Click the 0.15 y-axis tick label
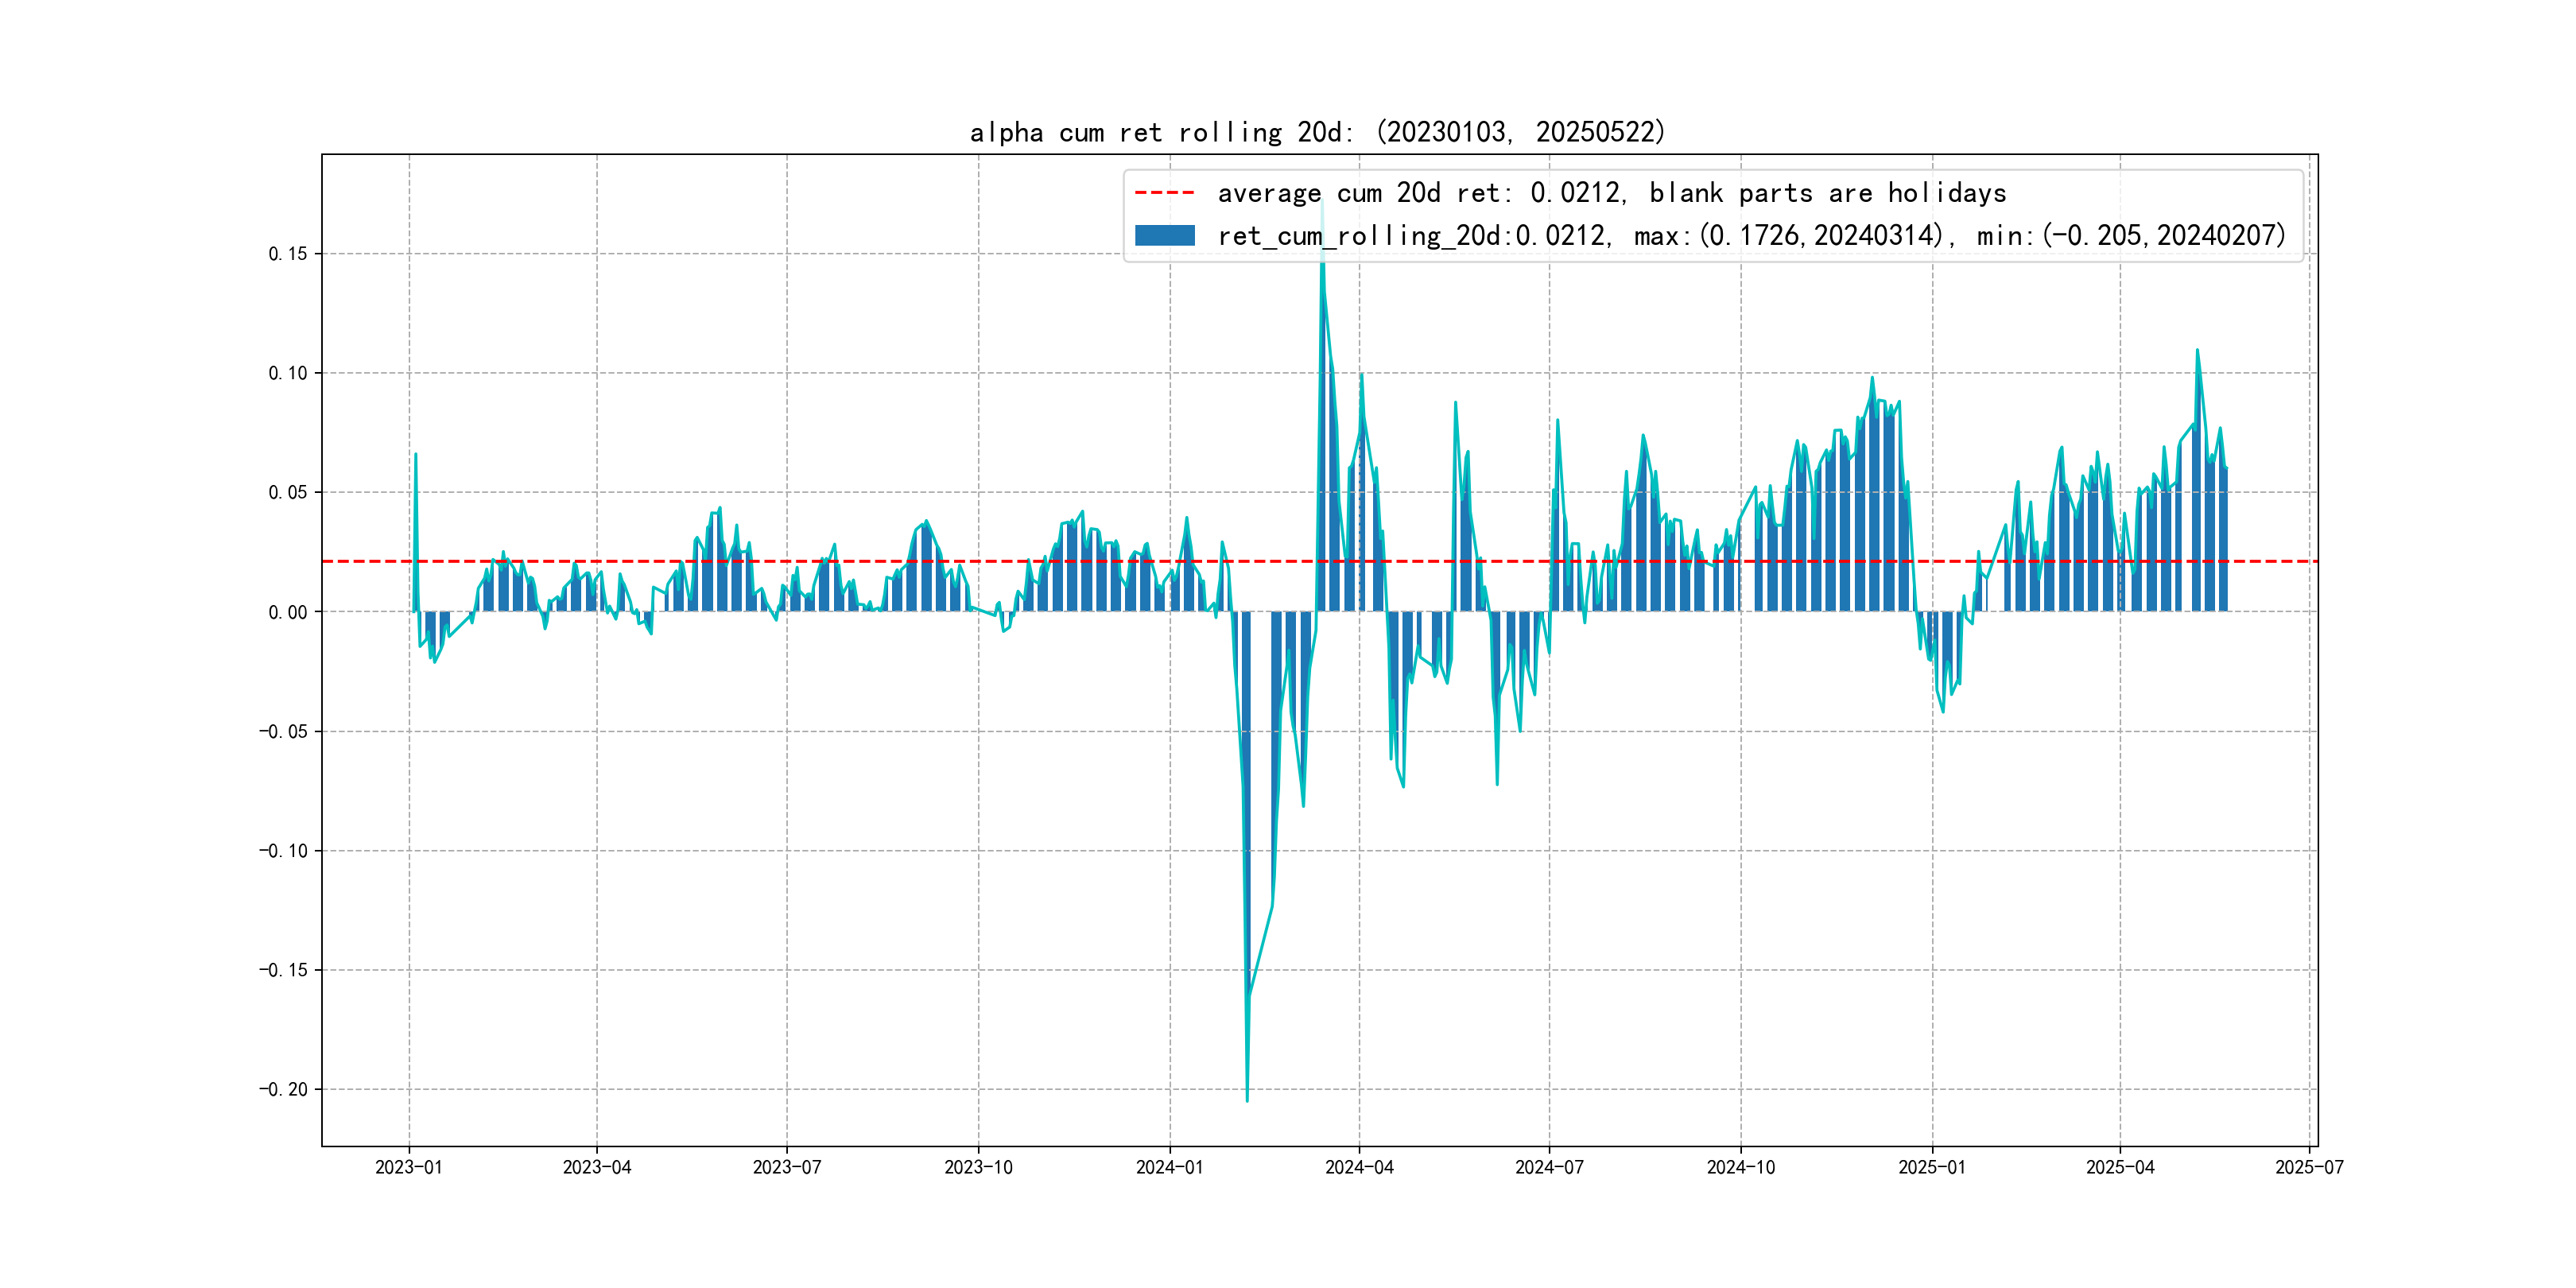Screen dimensions: 2576x1288 pyautogui.click(x=288, y=254)
